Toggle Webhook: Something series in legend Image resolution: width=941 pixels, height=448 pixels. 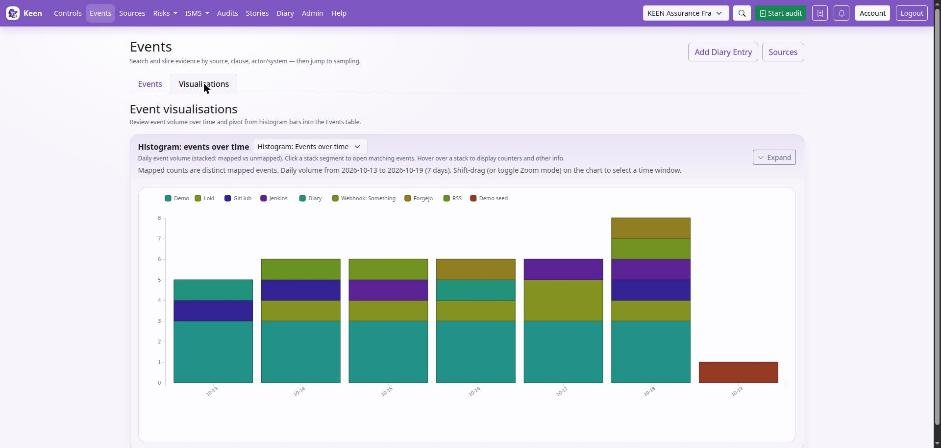pos(364,198)
